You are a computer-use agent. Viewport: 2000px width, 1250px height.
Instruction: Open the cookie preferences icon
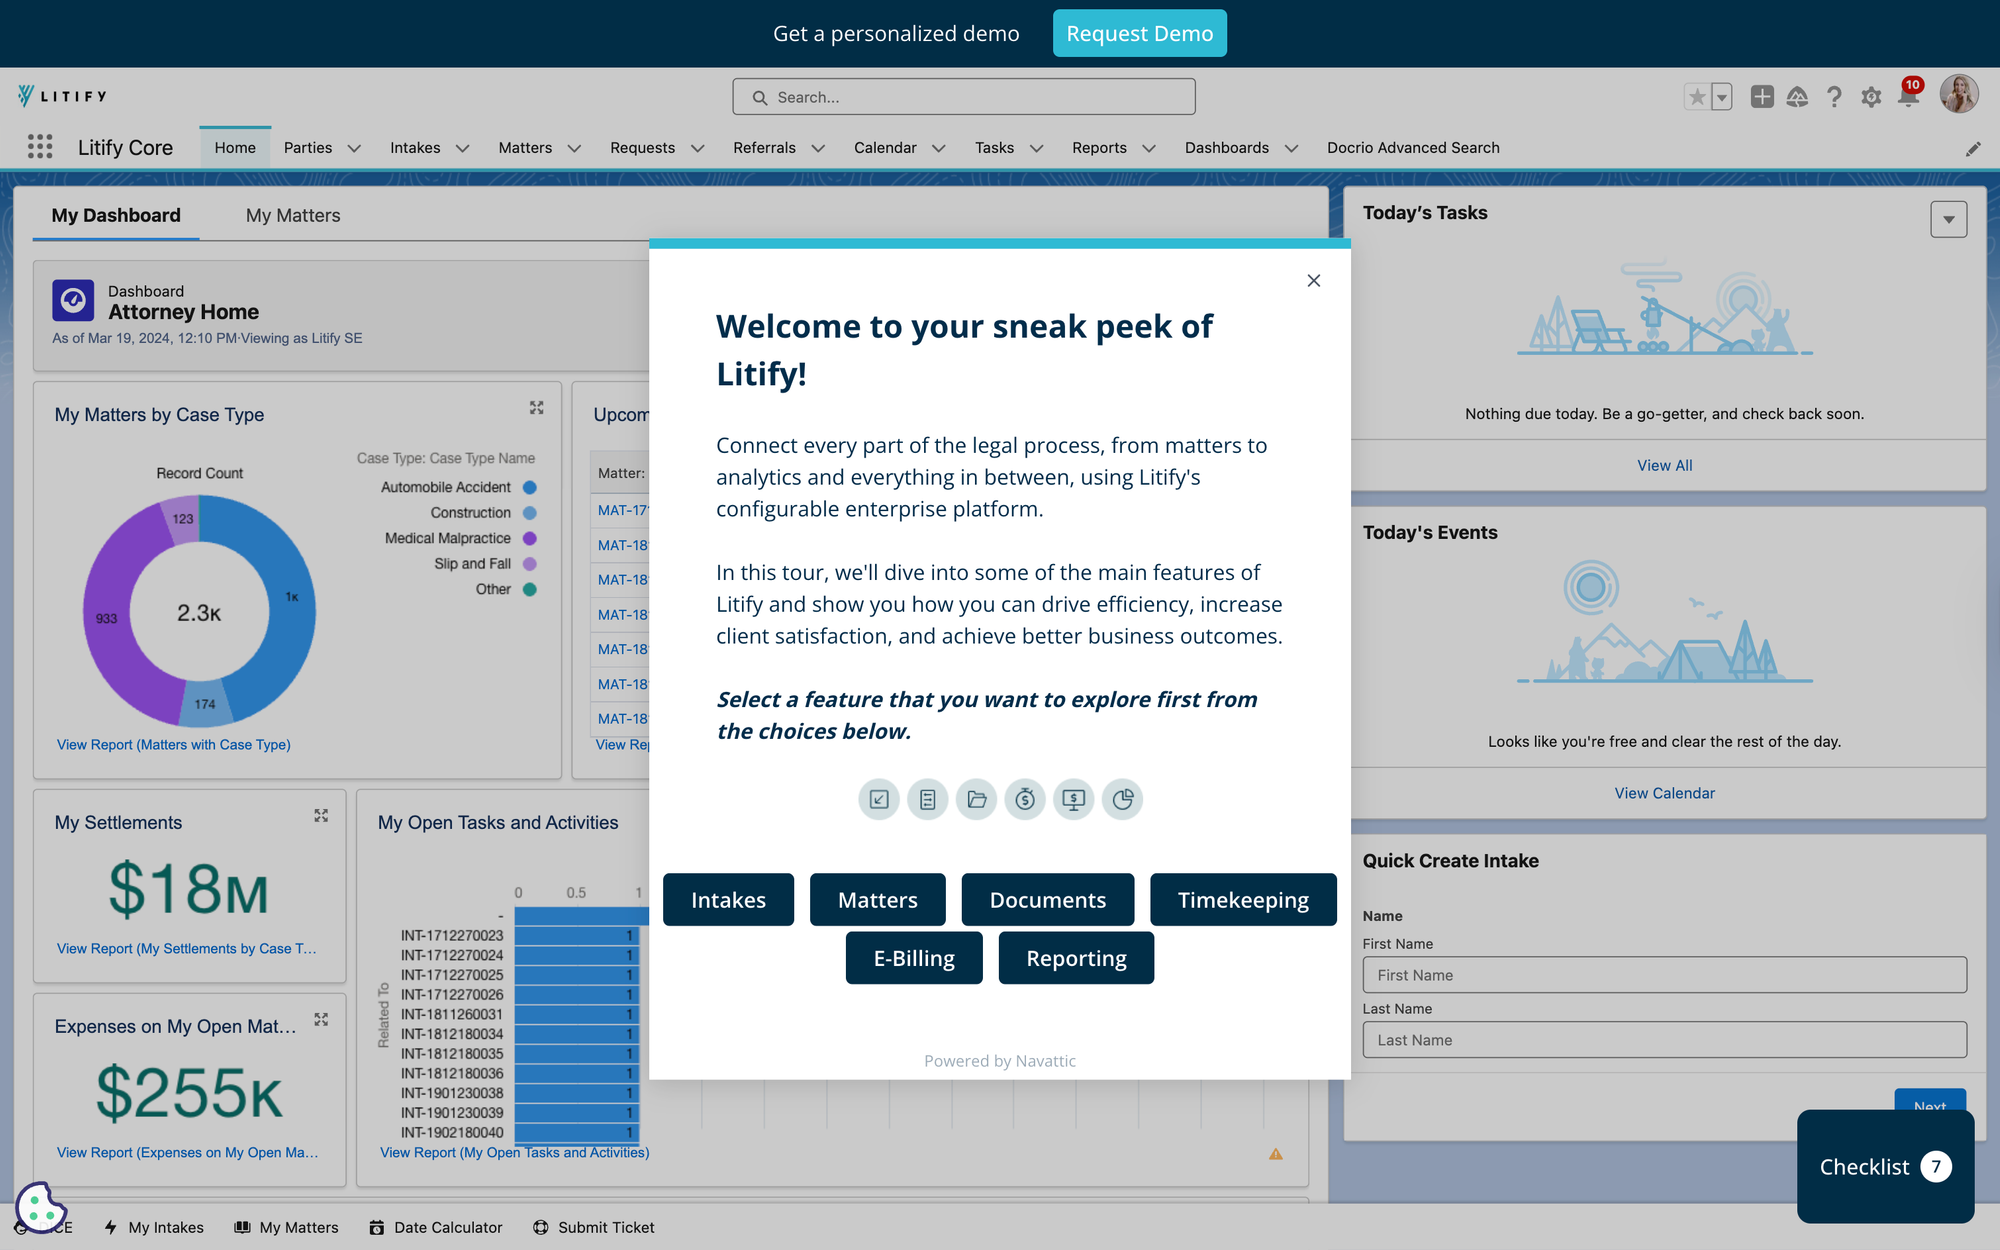click(40, 1206)
